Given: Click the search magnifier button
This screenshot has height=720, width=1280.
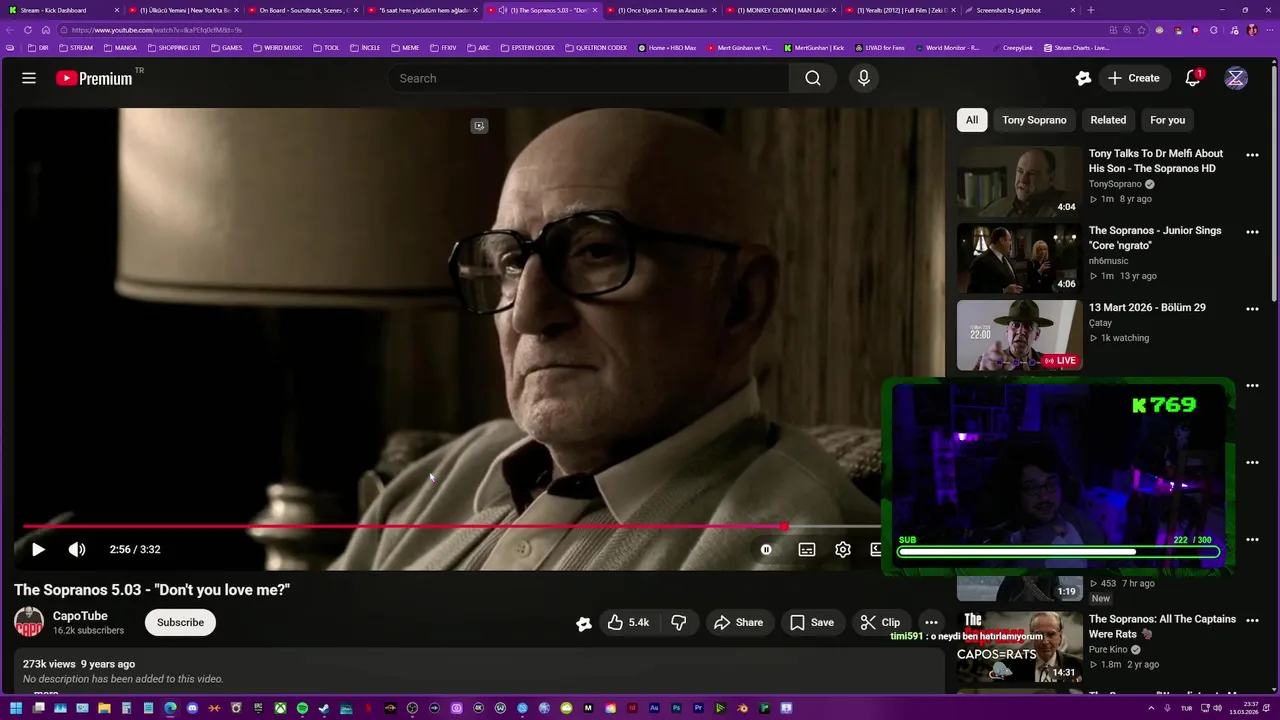Looking at the screenshot, I should click(x=813, y=78).
